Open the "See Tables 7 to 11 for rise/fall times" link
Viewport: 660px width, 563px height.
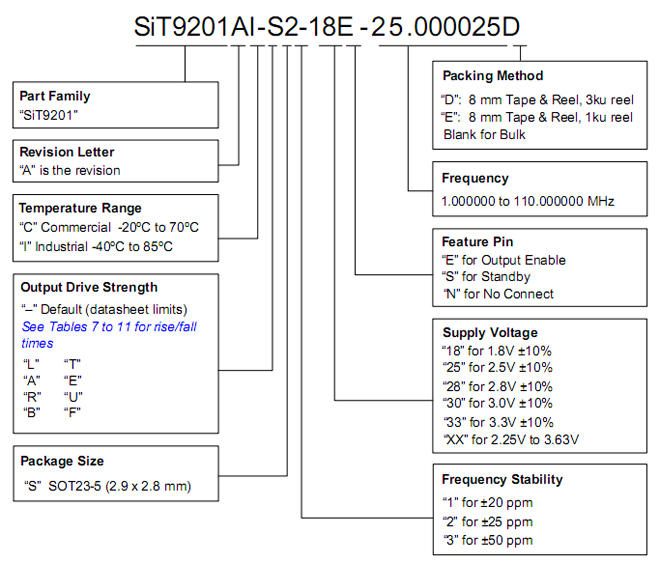point(109,335)
